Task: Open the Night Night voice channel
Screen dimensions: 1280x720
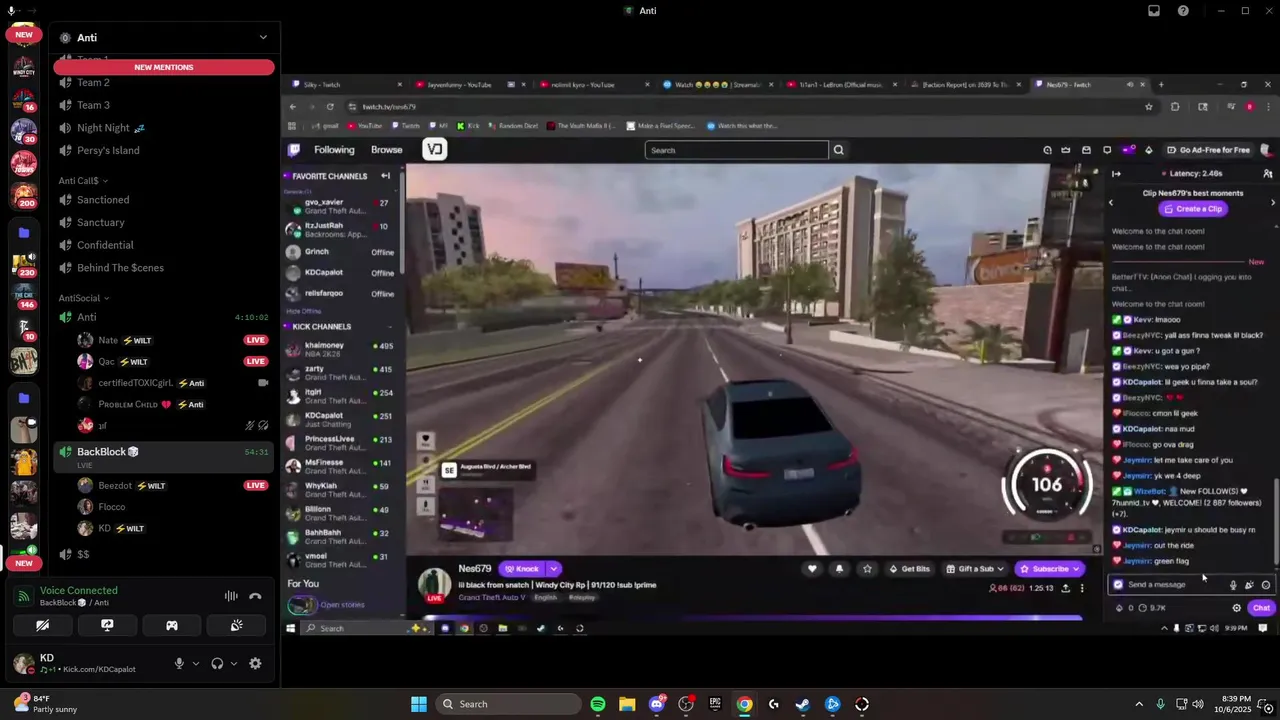Action: [164, 128]
